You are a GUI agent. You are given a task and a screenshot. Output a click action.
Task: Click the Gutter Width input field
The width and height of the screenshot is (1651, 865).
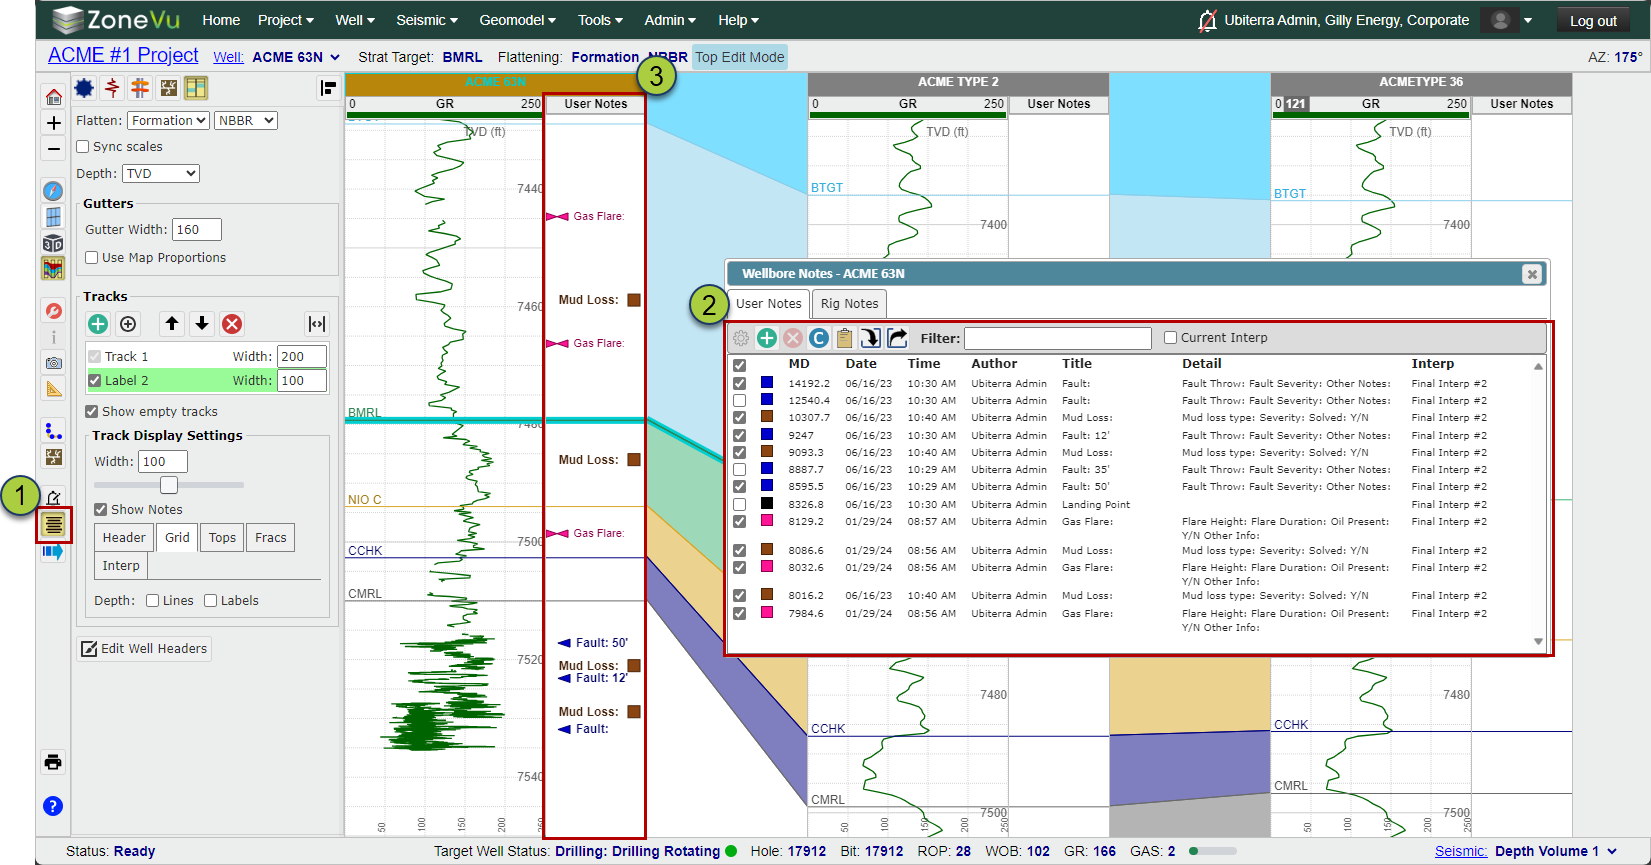197,230
